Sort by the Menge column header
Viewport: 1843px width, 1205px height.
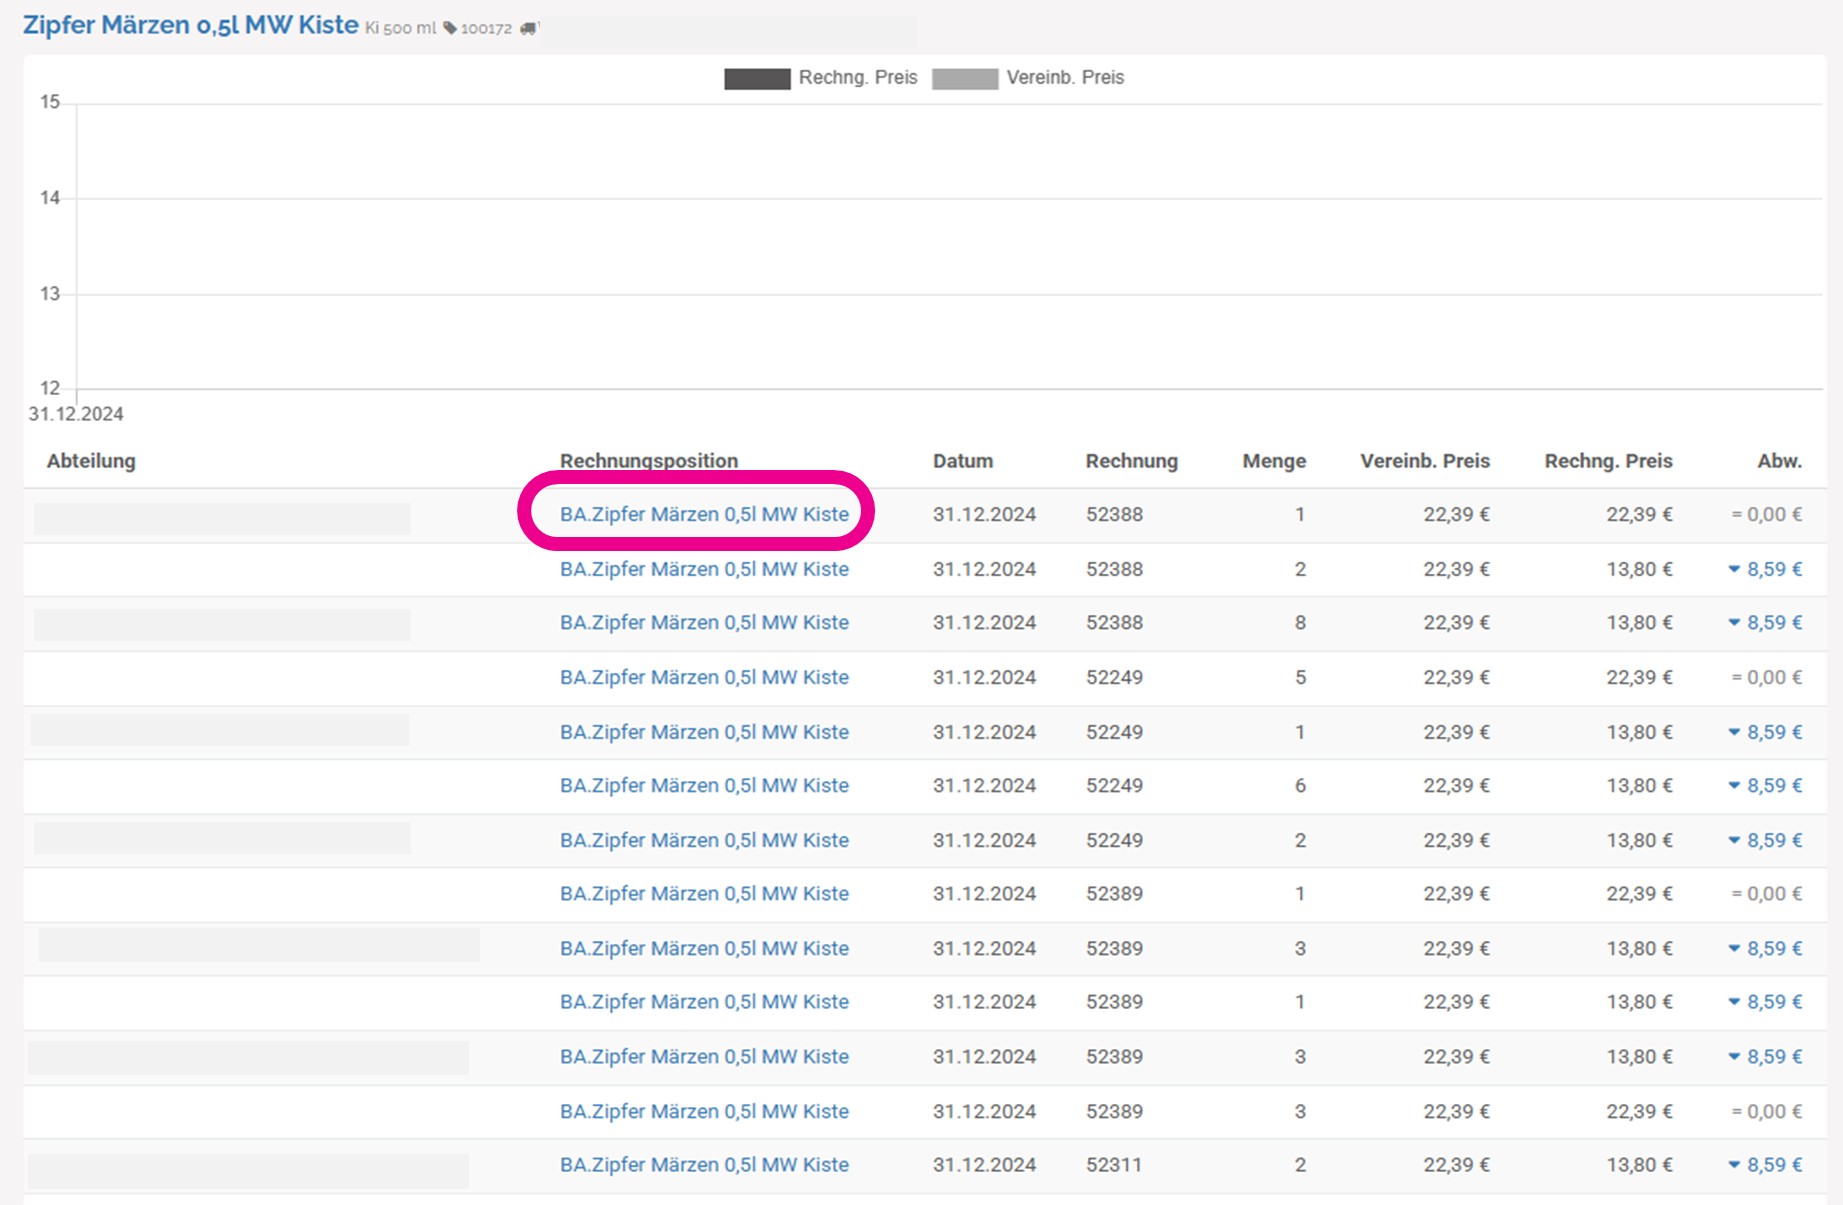tap(1274, 461)
